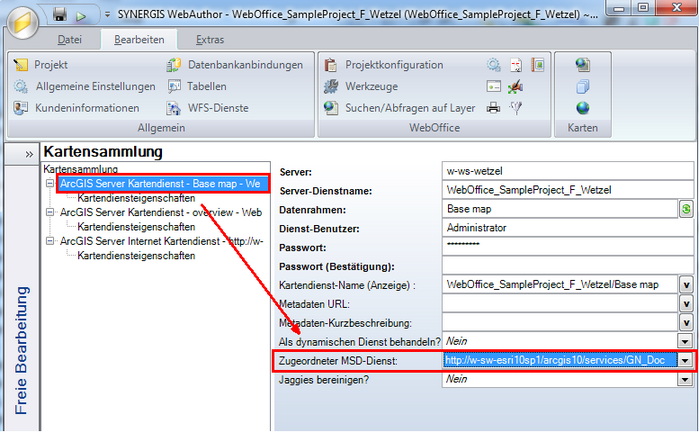Open the Jaggies bereinigen dropdown
The width and height of the screenshot is (699, 433).
685,380
